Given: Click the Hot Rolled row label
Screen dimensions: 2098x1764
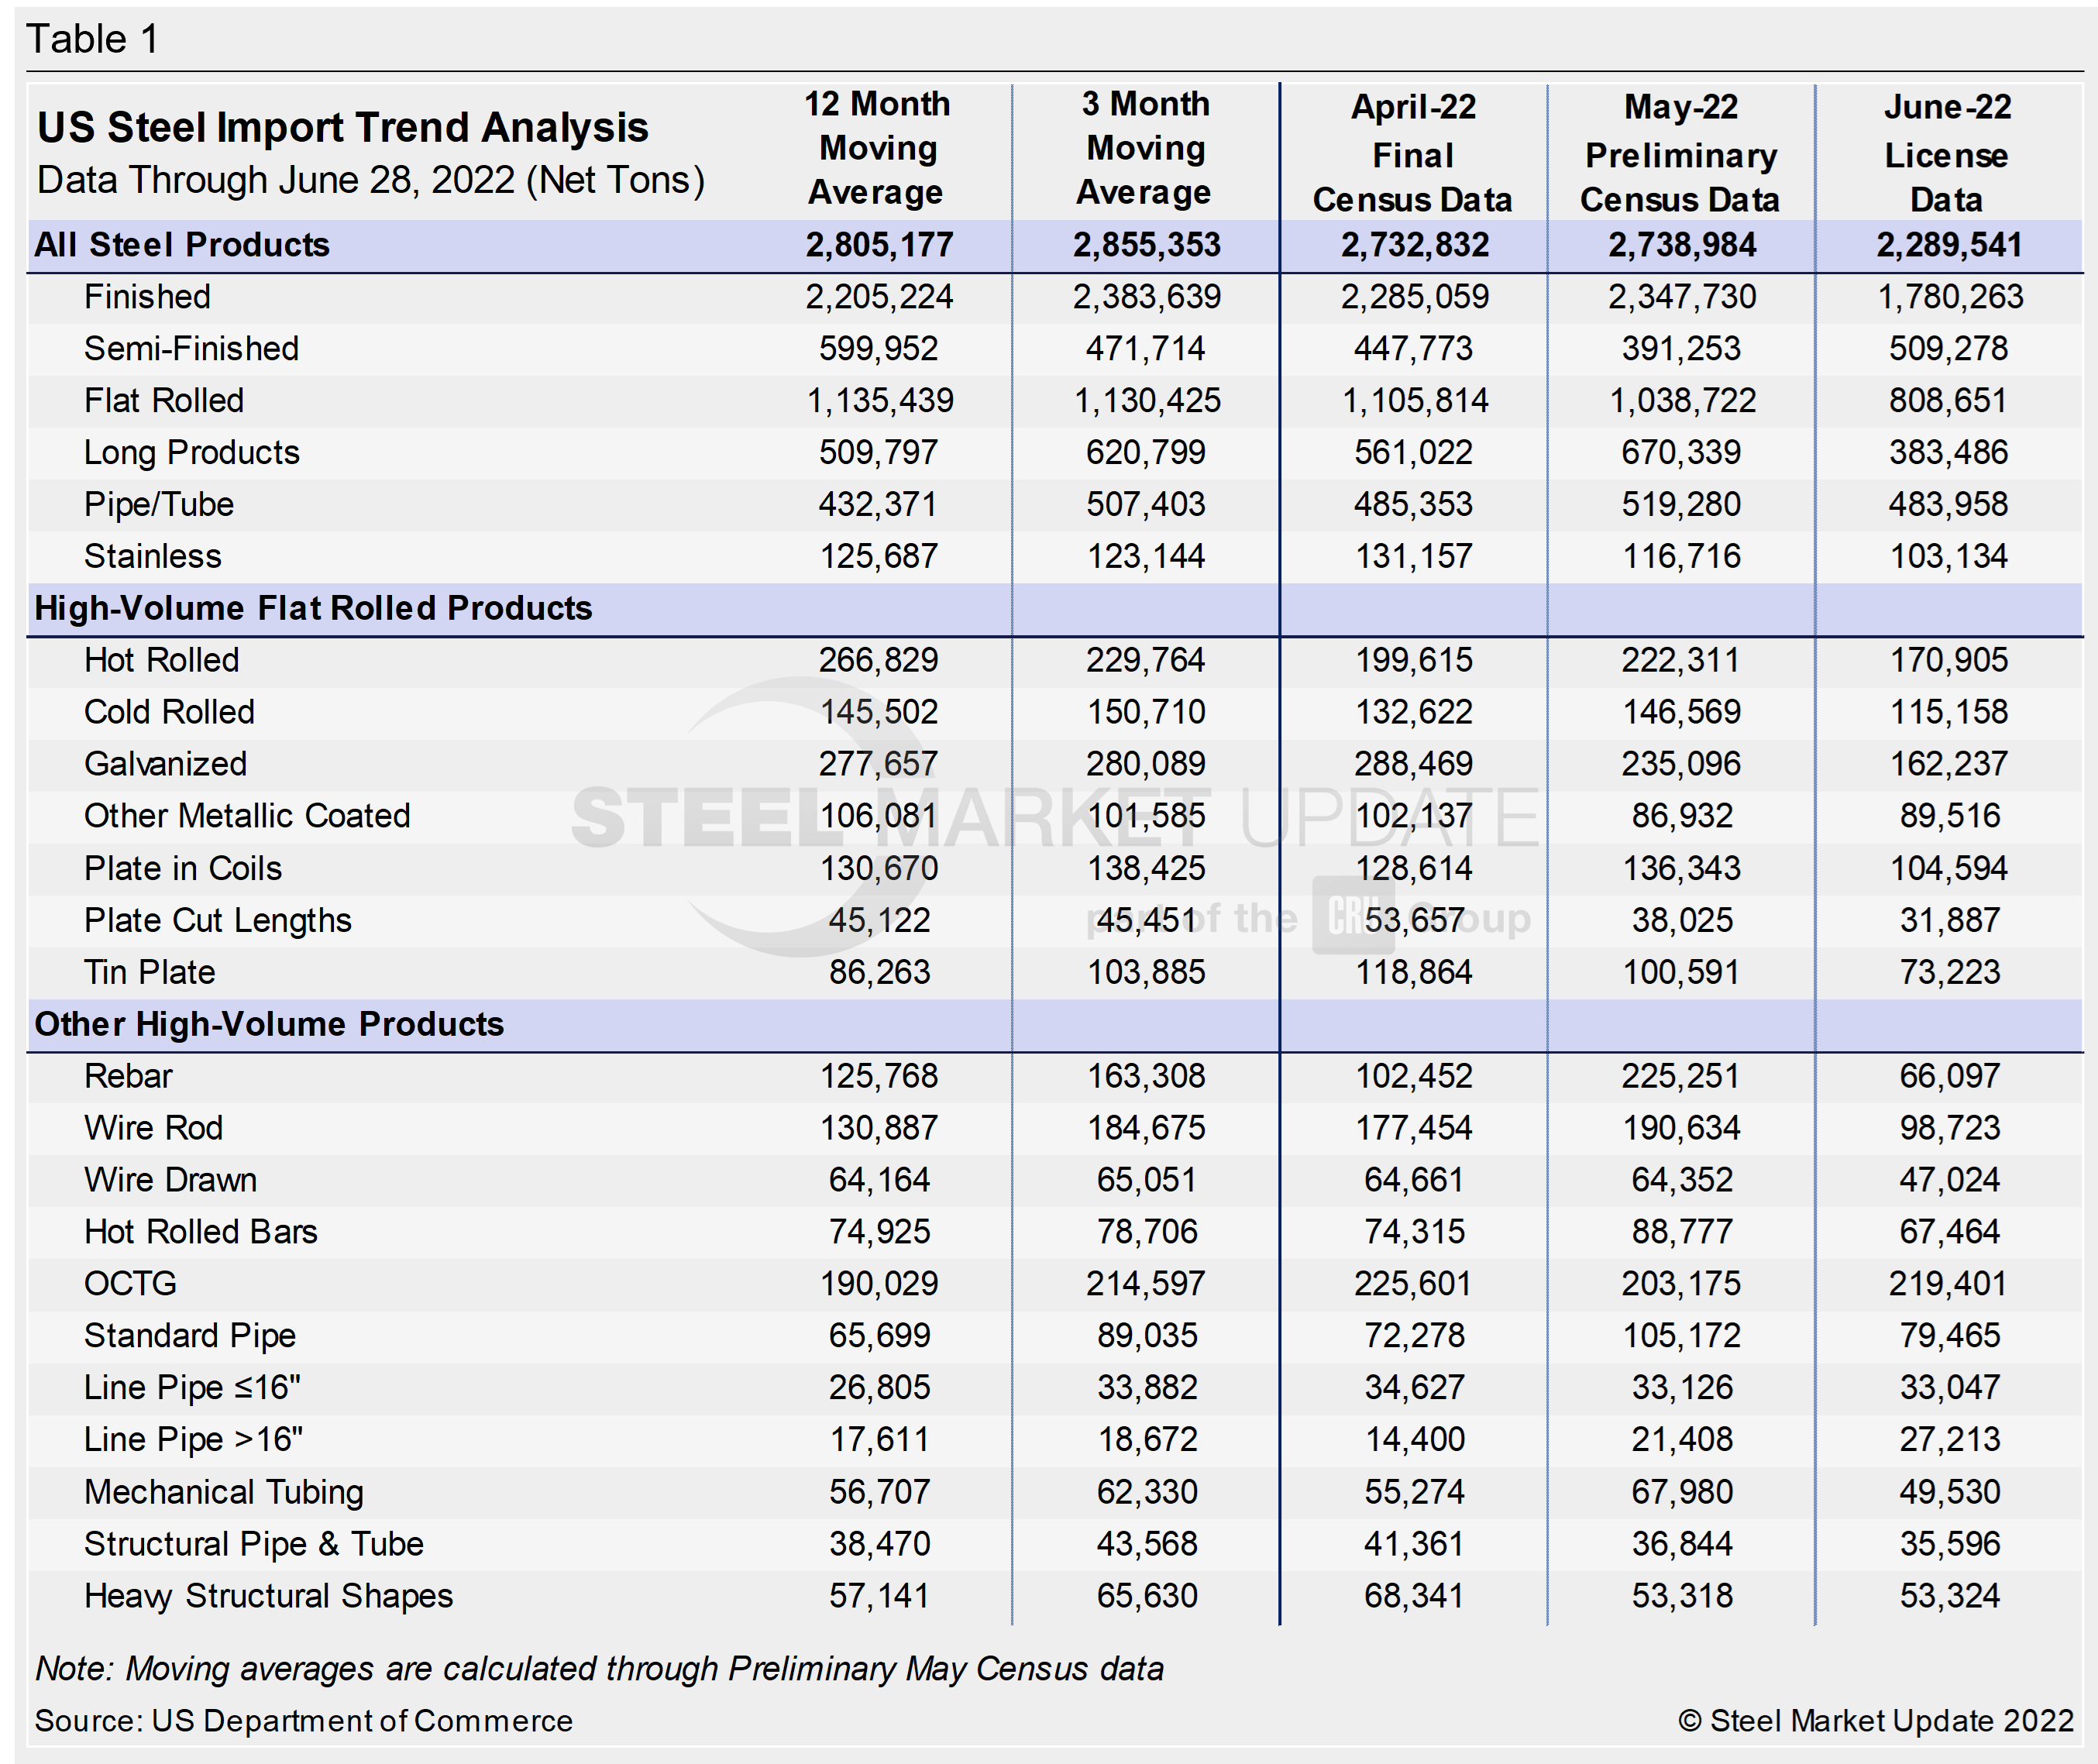Looking at the screenshot, I should (161, 660).
